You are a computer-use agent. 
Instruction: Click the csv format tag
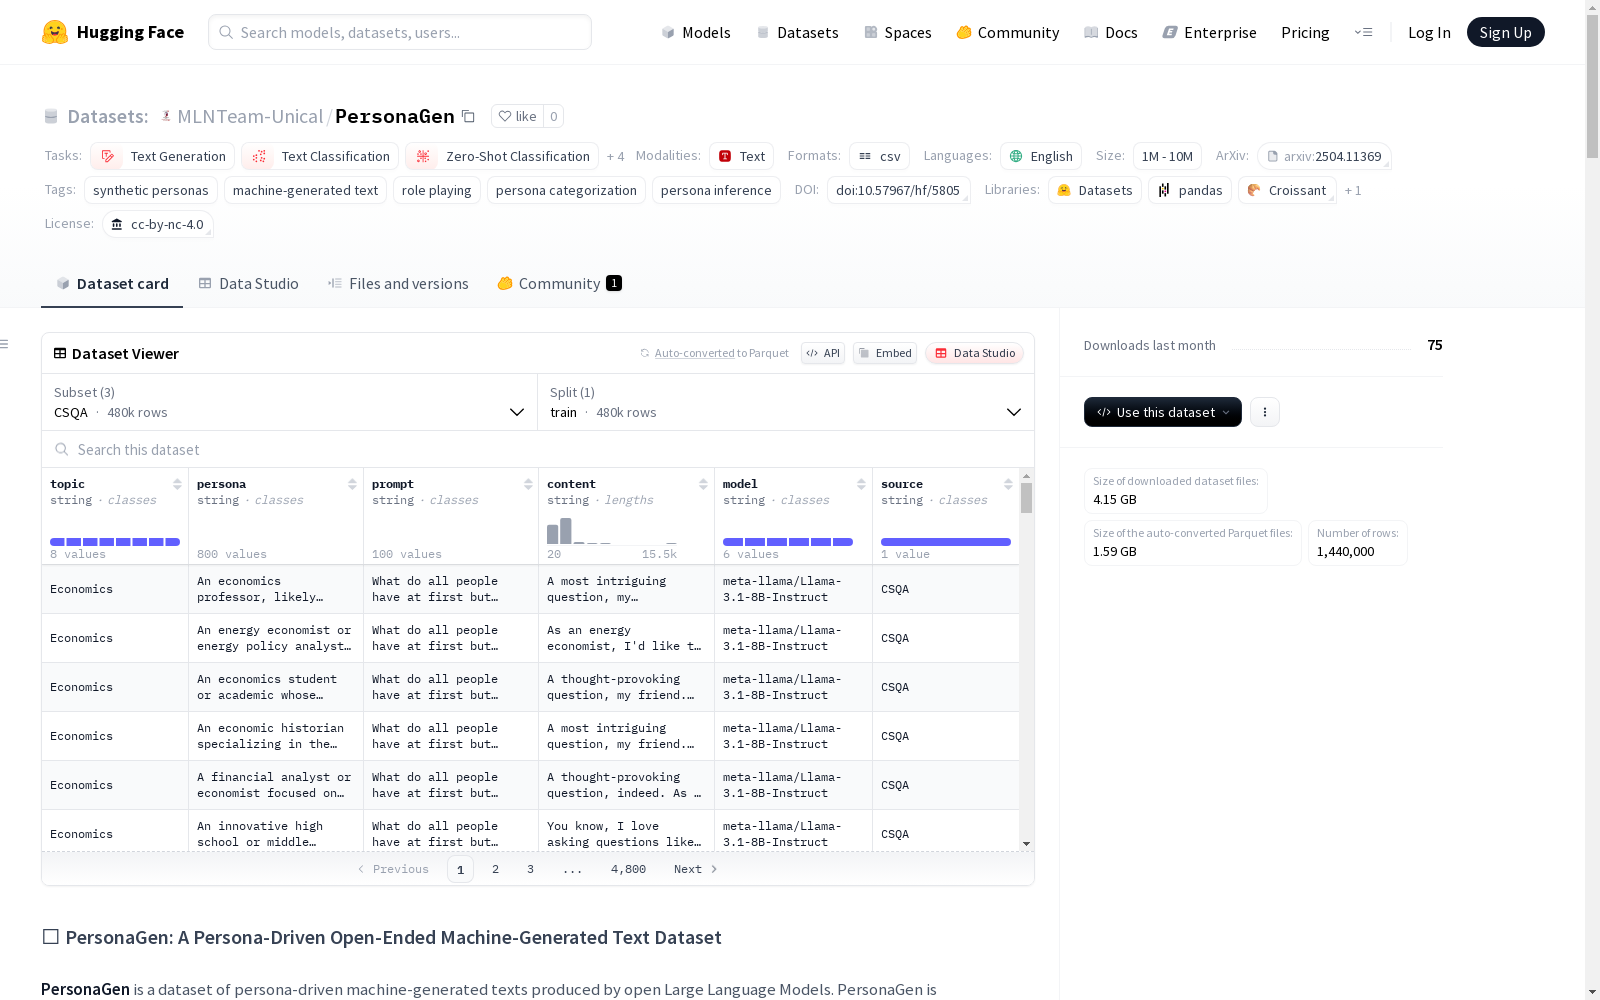click(879, 156)
